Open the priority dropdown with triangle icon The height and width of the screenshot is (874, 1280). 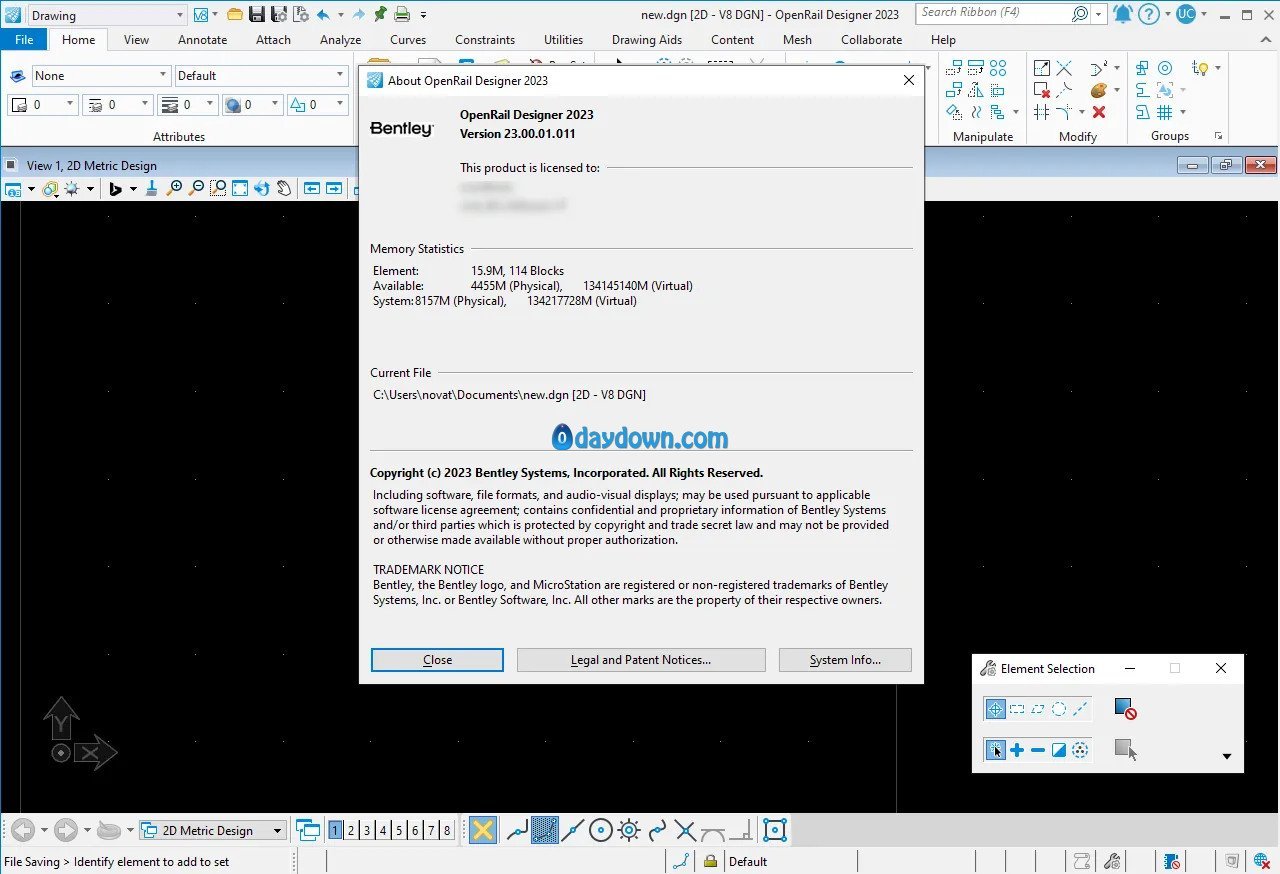[x=317, y=104]
